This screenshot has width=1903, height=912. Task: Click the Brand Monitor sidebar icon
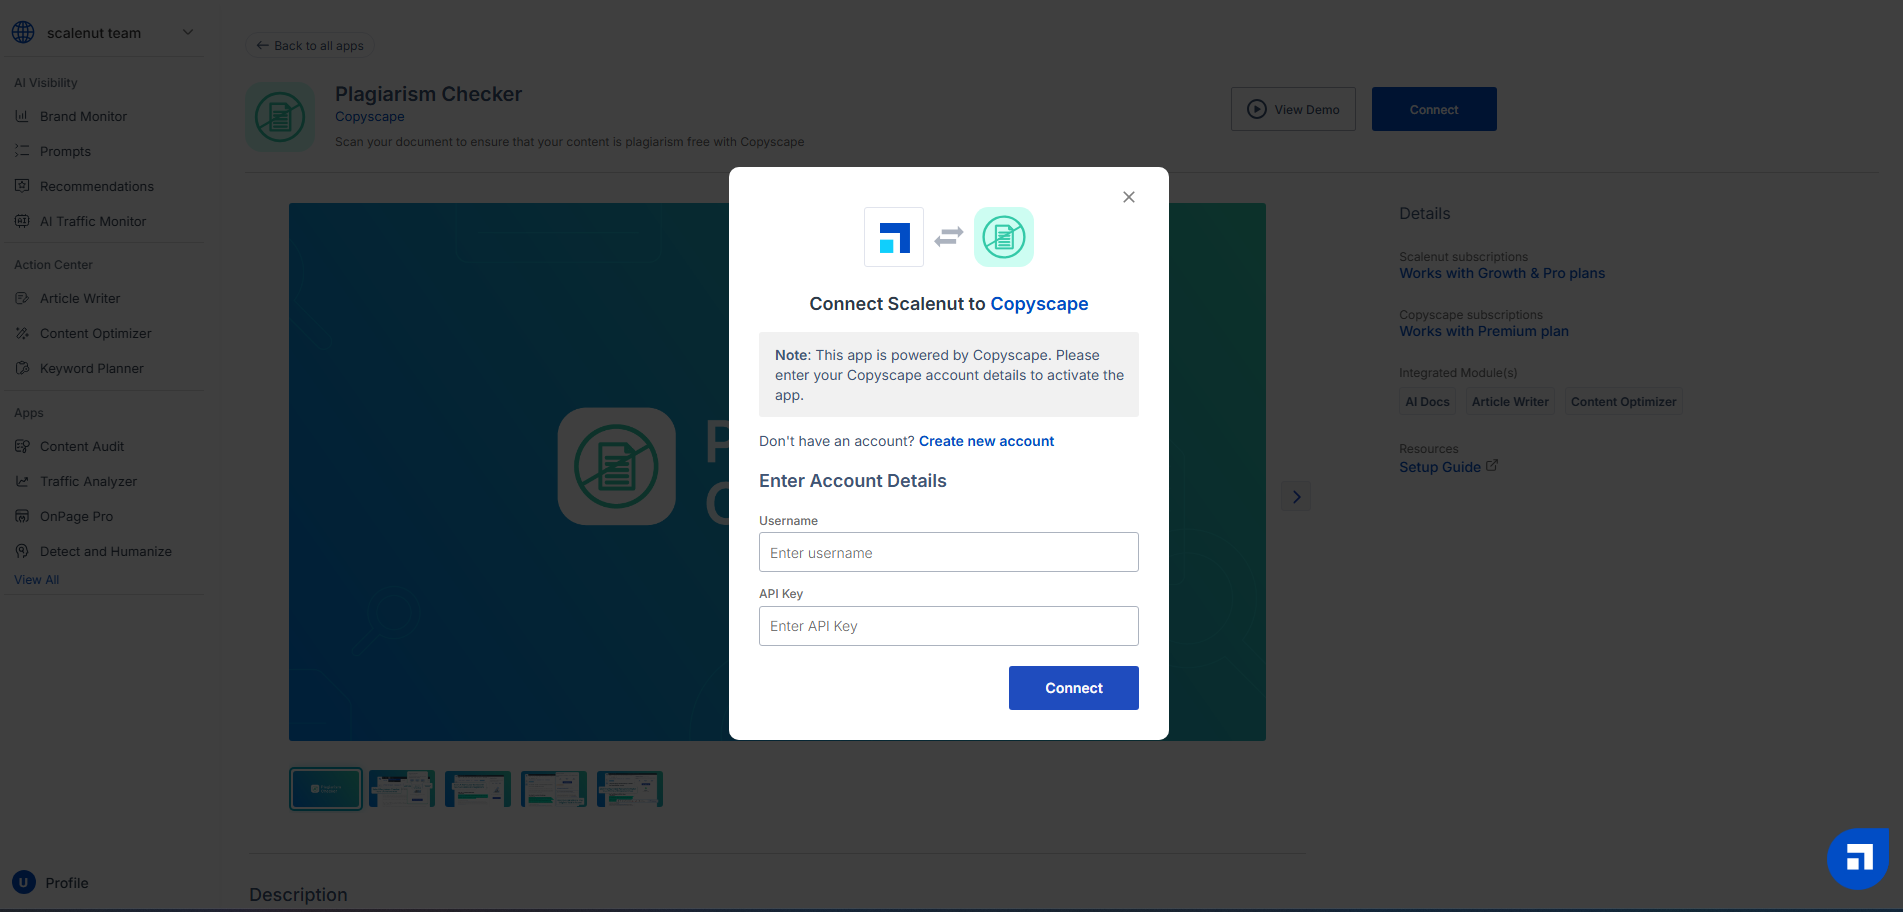point(22,116)
